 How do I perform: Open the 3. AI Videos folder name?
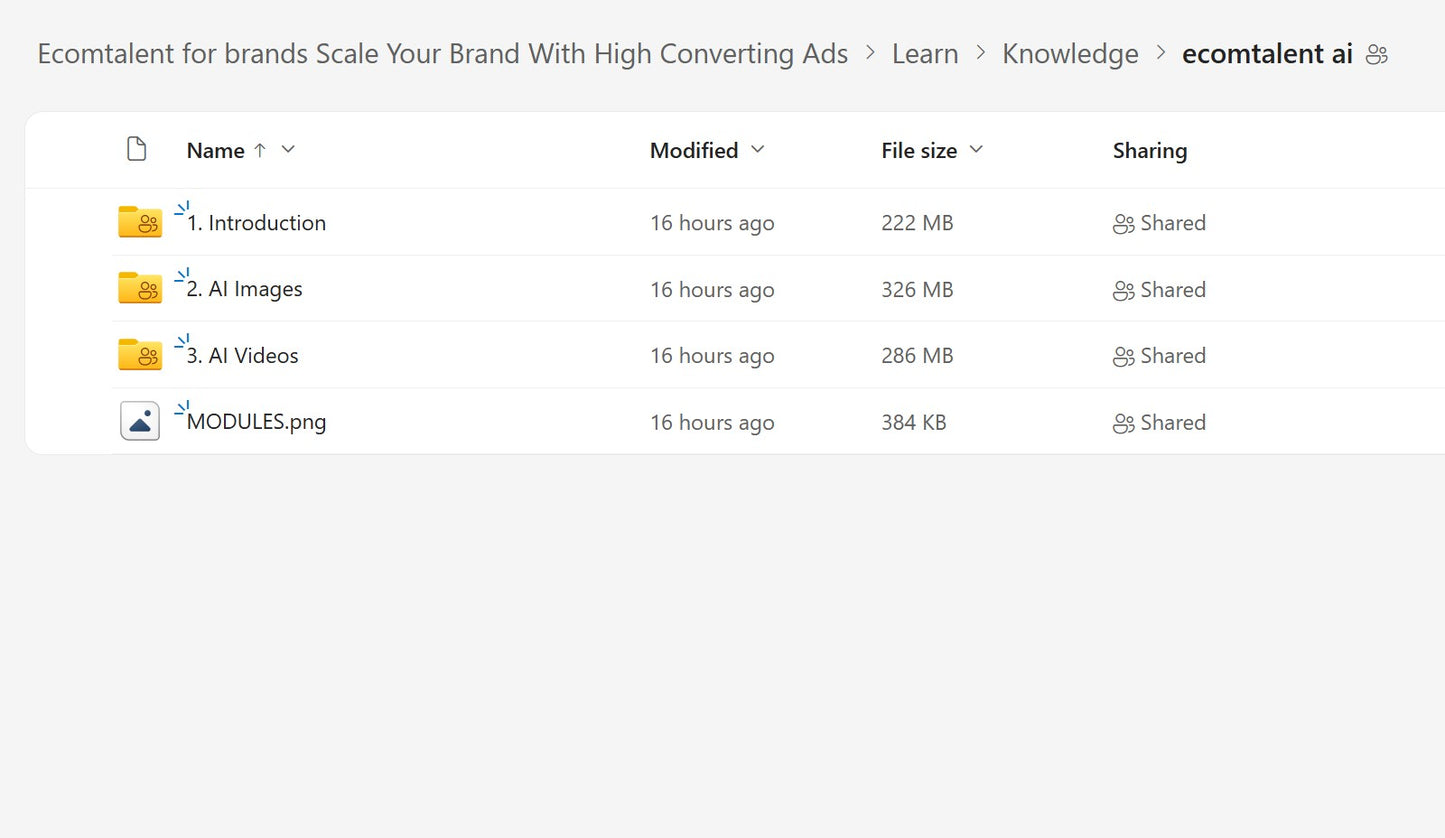tap(243, 356)
